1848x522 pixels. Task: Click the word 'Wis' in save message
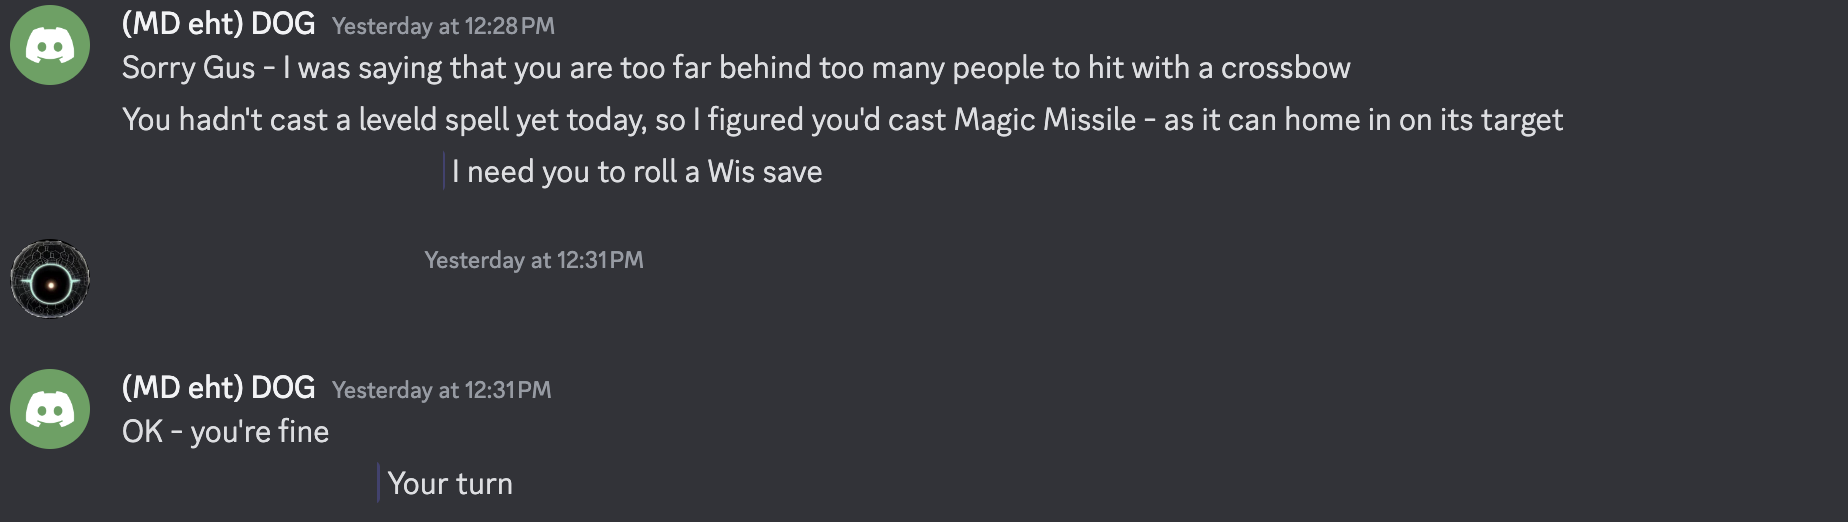click(x=731, y=172)
